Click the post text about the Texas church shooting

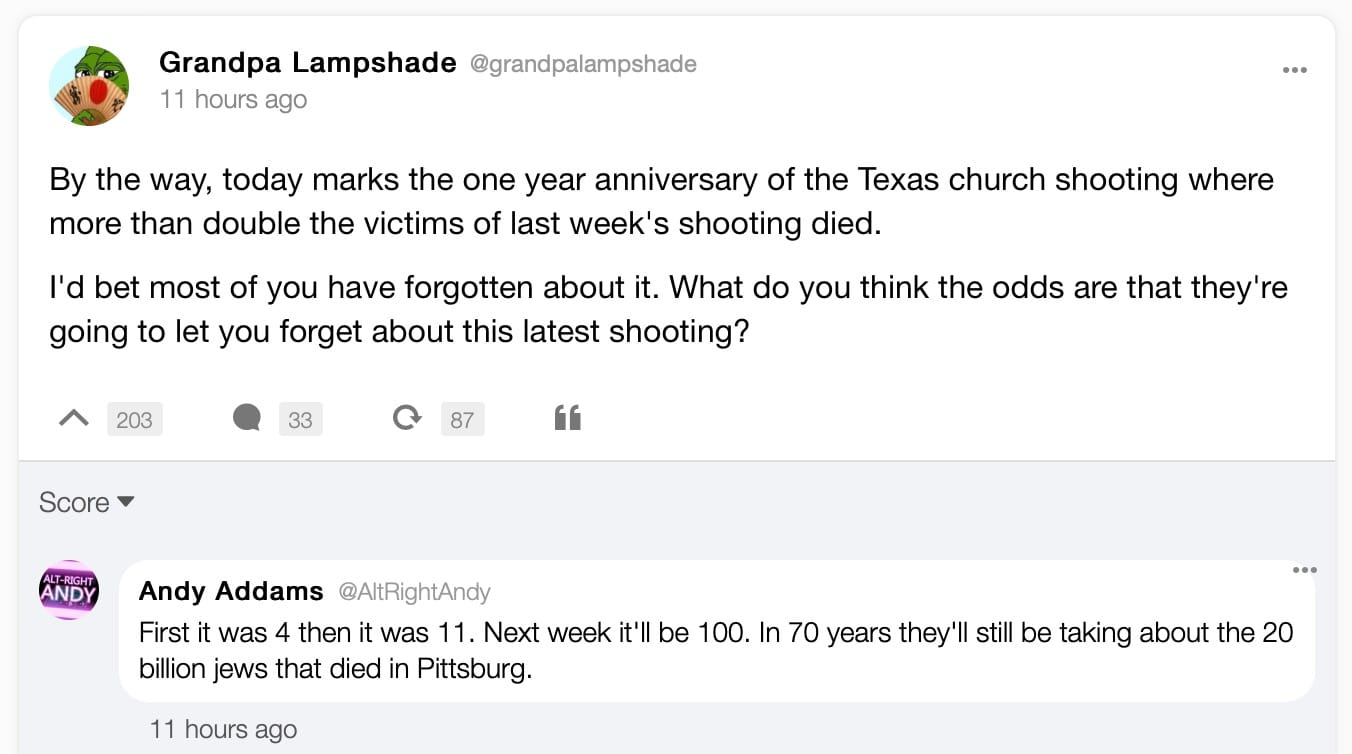pos(661,200)
